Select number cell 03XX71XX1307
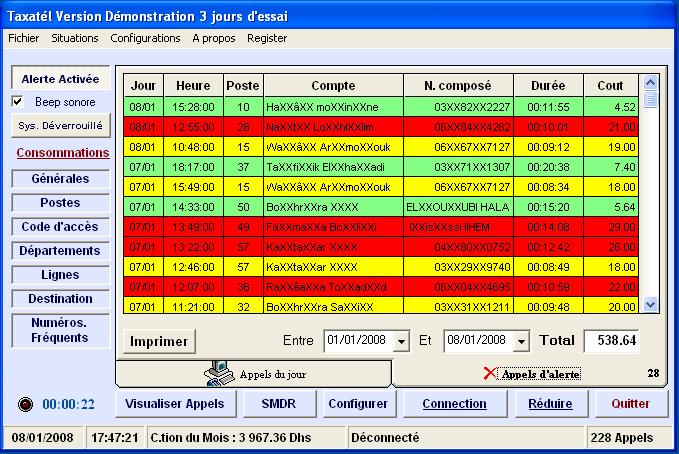Screen dimensions: 679x454 (x=459, y=167)
